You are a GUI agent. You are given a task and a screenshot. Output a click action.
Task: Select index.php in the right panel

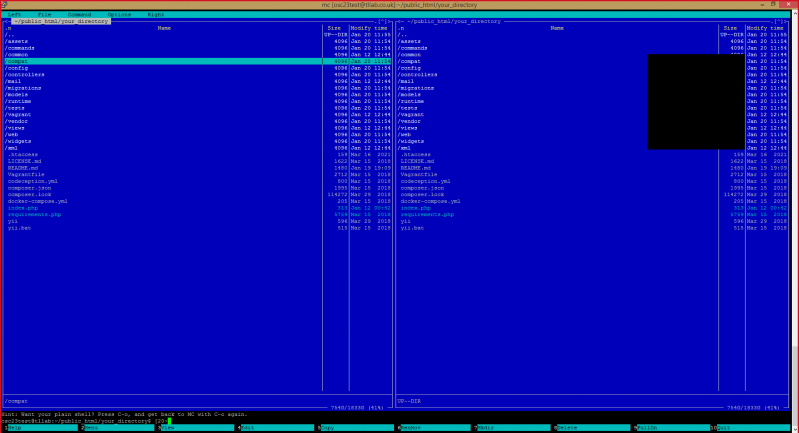point(416,207)
